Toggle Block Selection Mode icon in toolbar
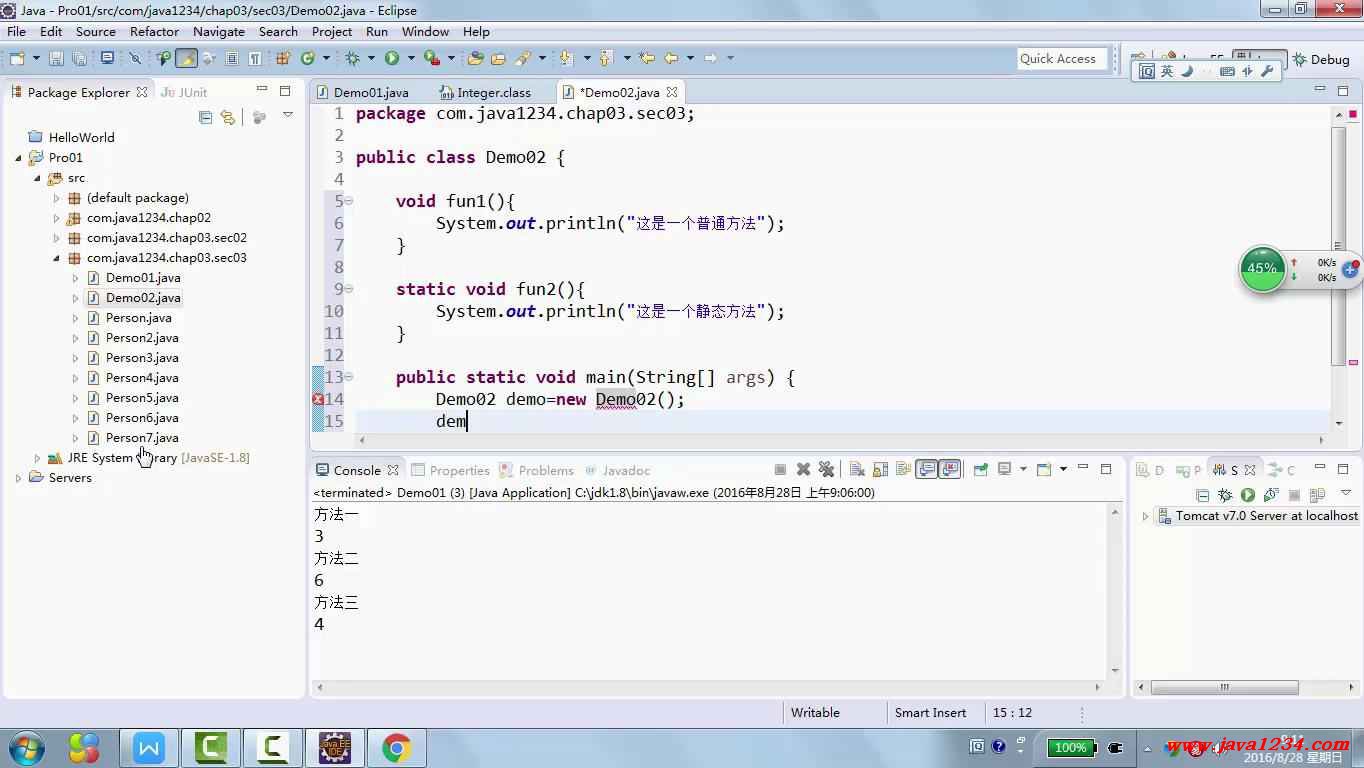 click(231, 58)
